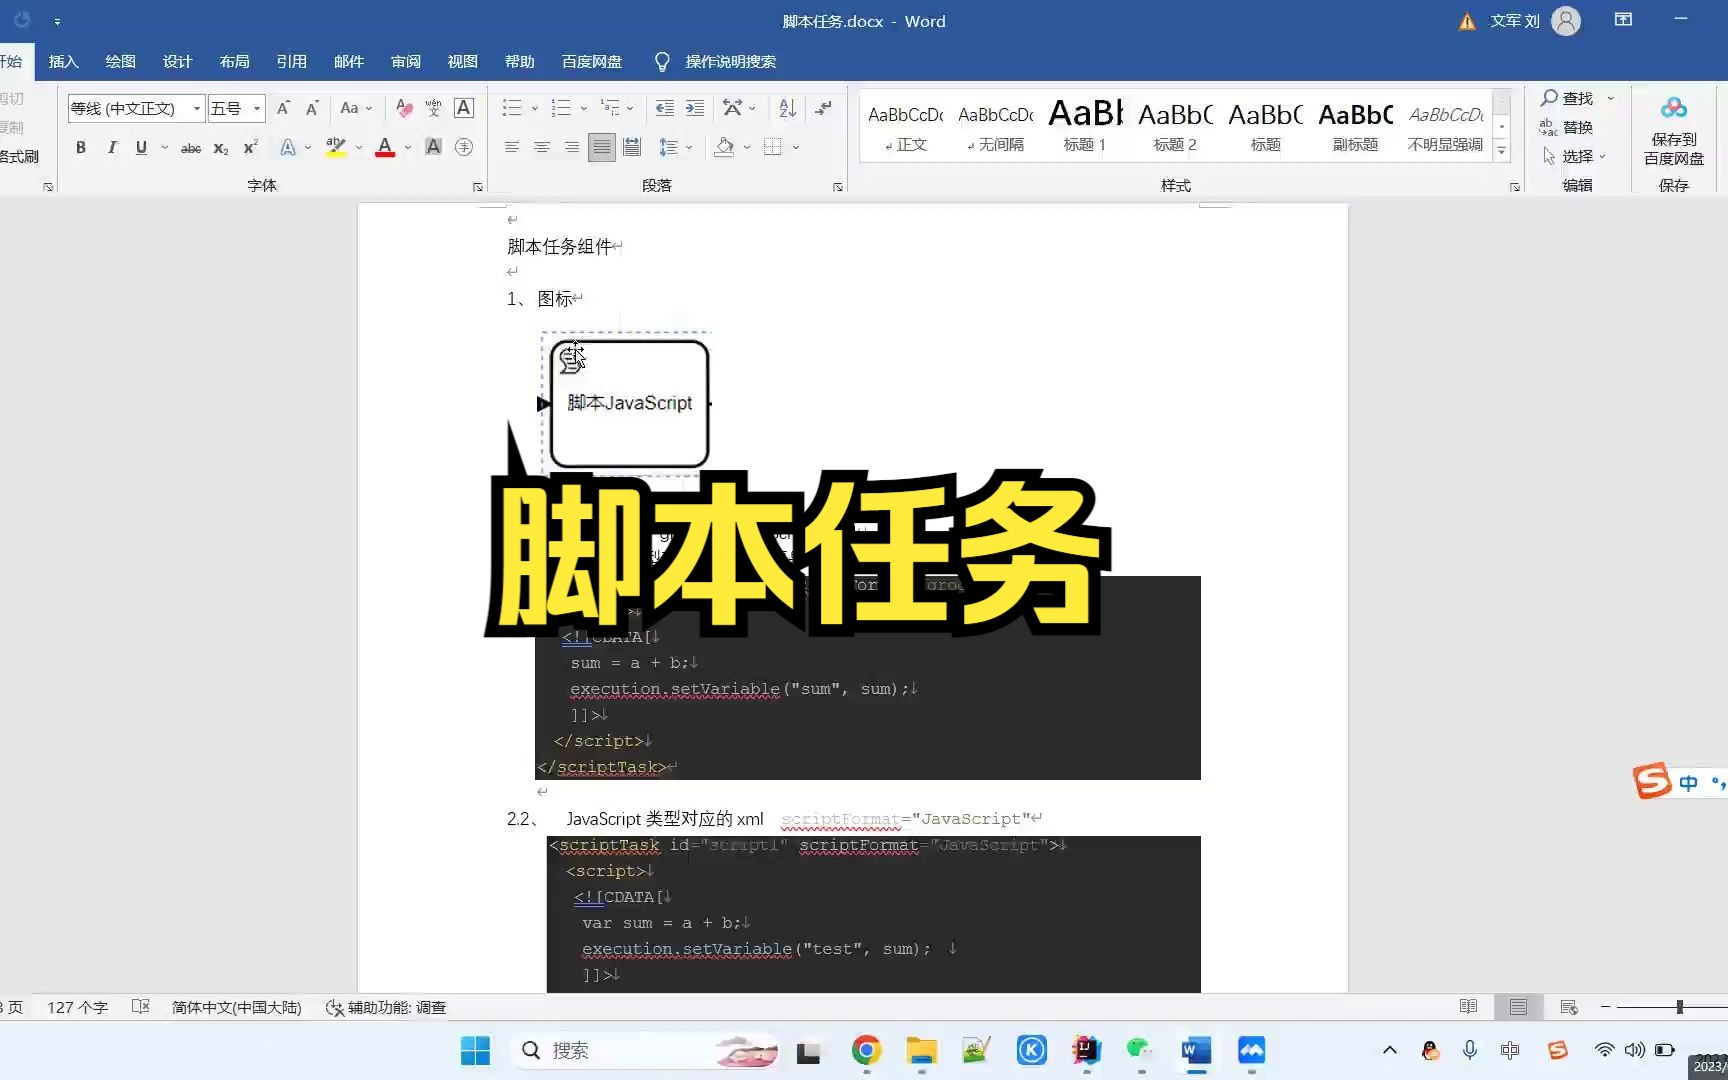Apply the 标题 1 heading style
This screenshot has width=1728, height=1080.
[1085, 125]
